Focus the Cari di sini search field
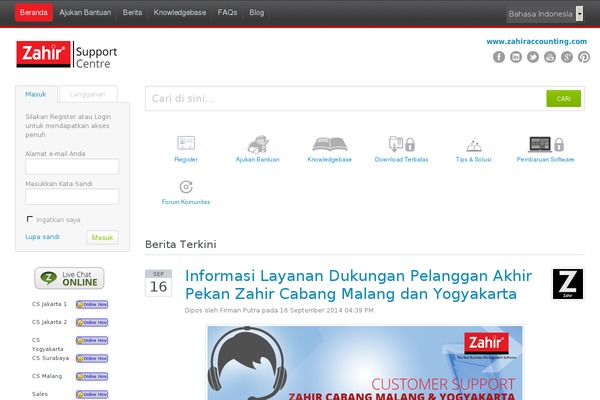The width and height of the screenshot is (600, 400). pyautogui.click(x=346, y=98)
